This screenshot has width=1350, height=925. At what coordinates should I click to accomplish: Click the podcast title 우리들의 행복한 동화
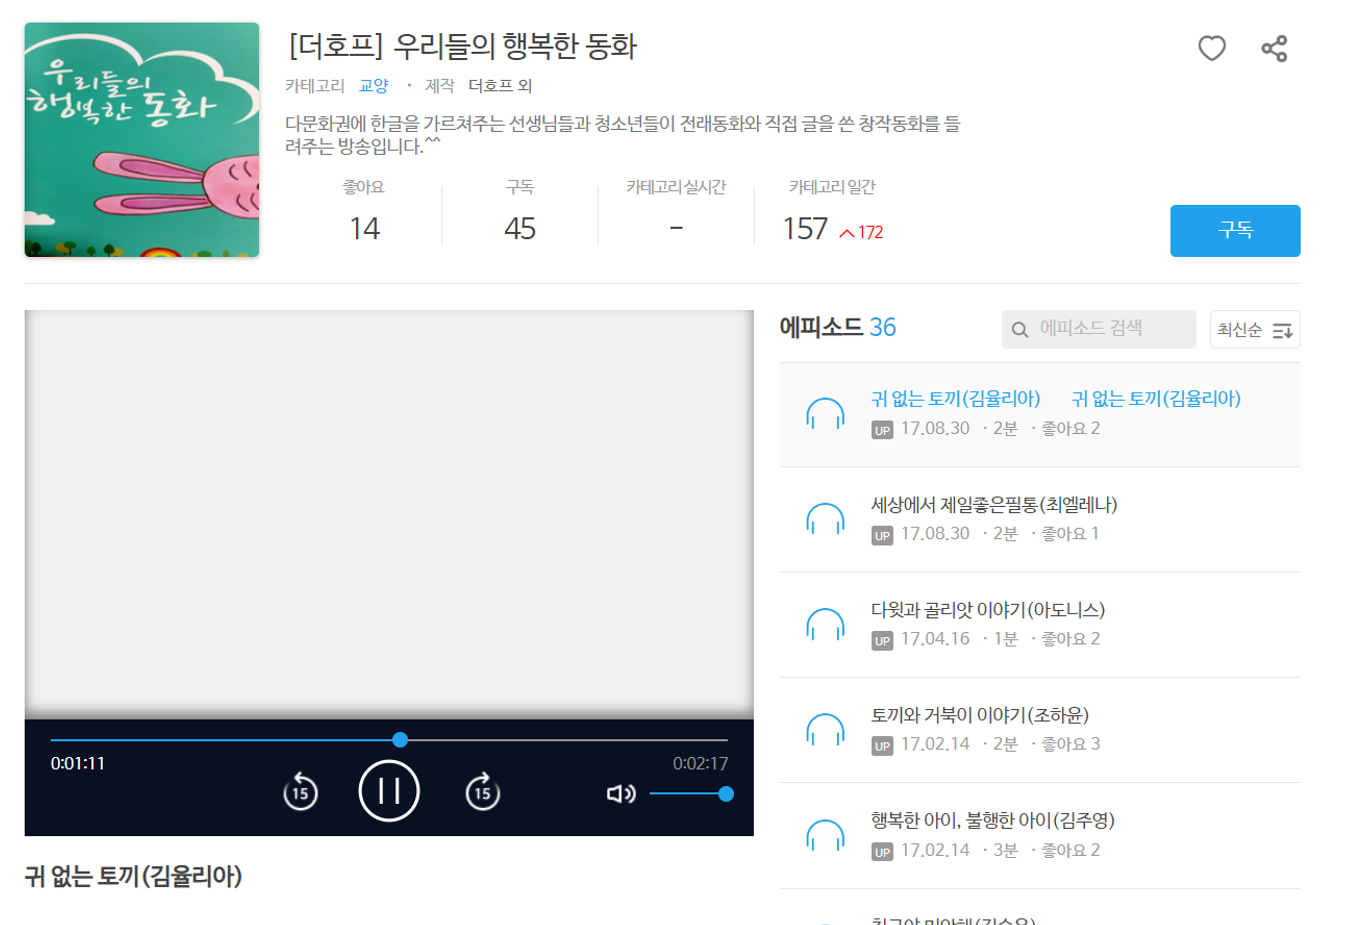tap(462, 46)
